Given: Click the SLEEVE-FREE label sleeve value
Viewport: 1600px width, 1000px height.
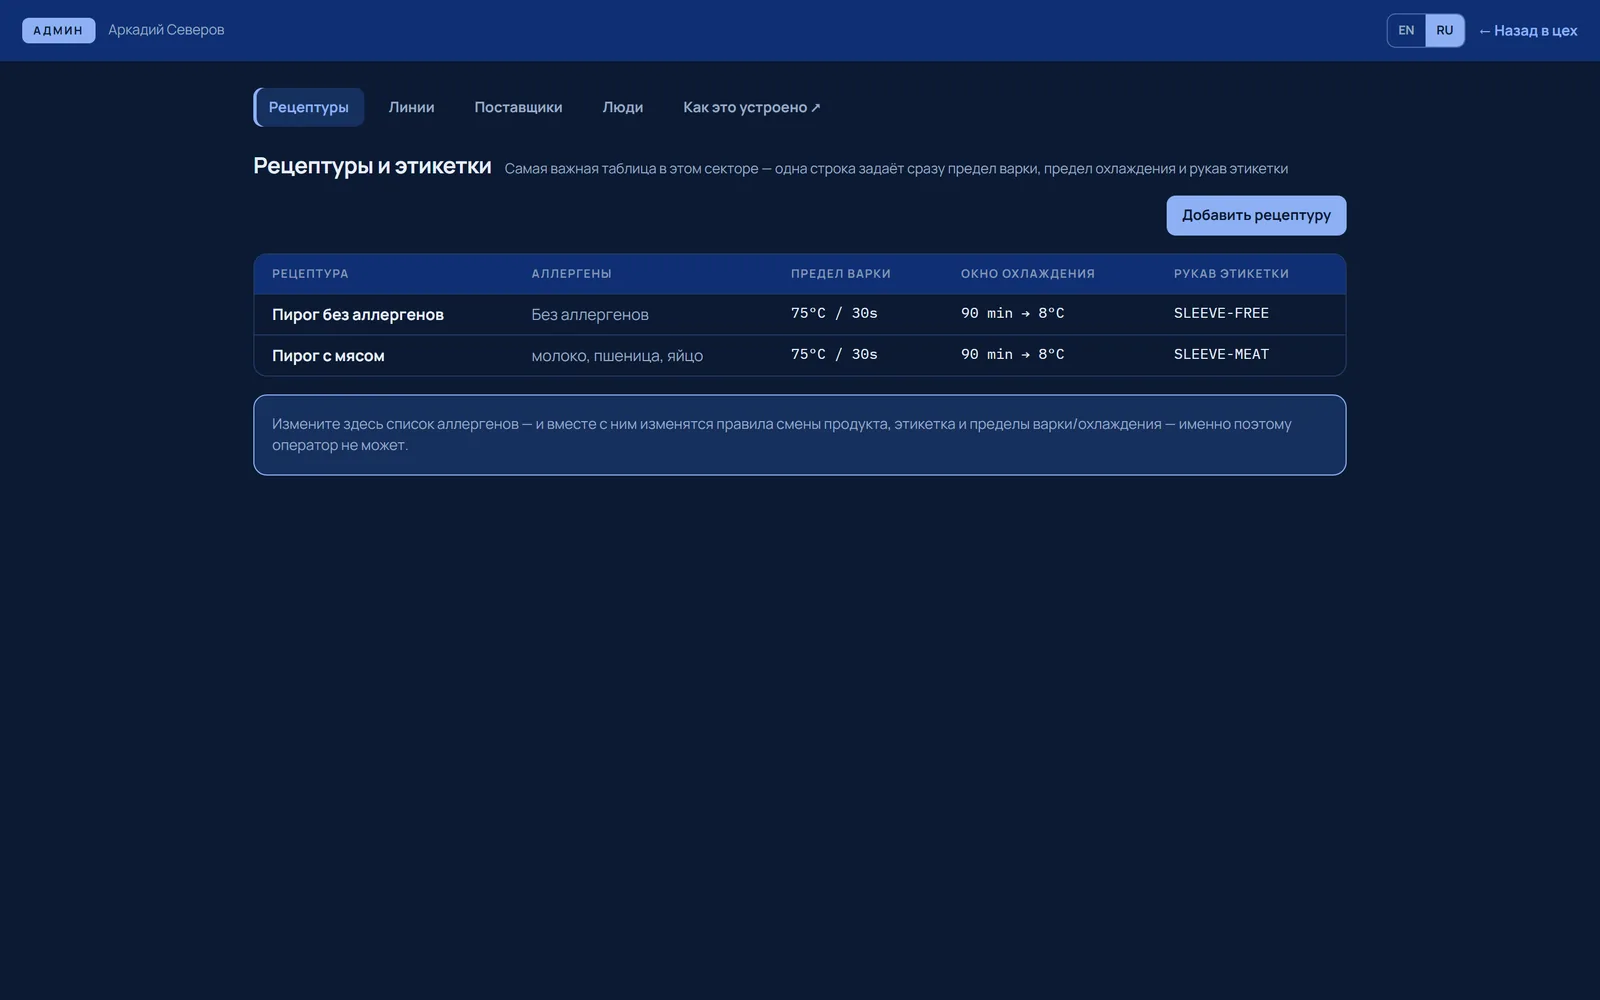Looking at the screenshot, I should point(1221,313).
